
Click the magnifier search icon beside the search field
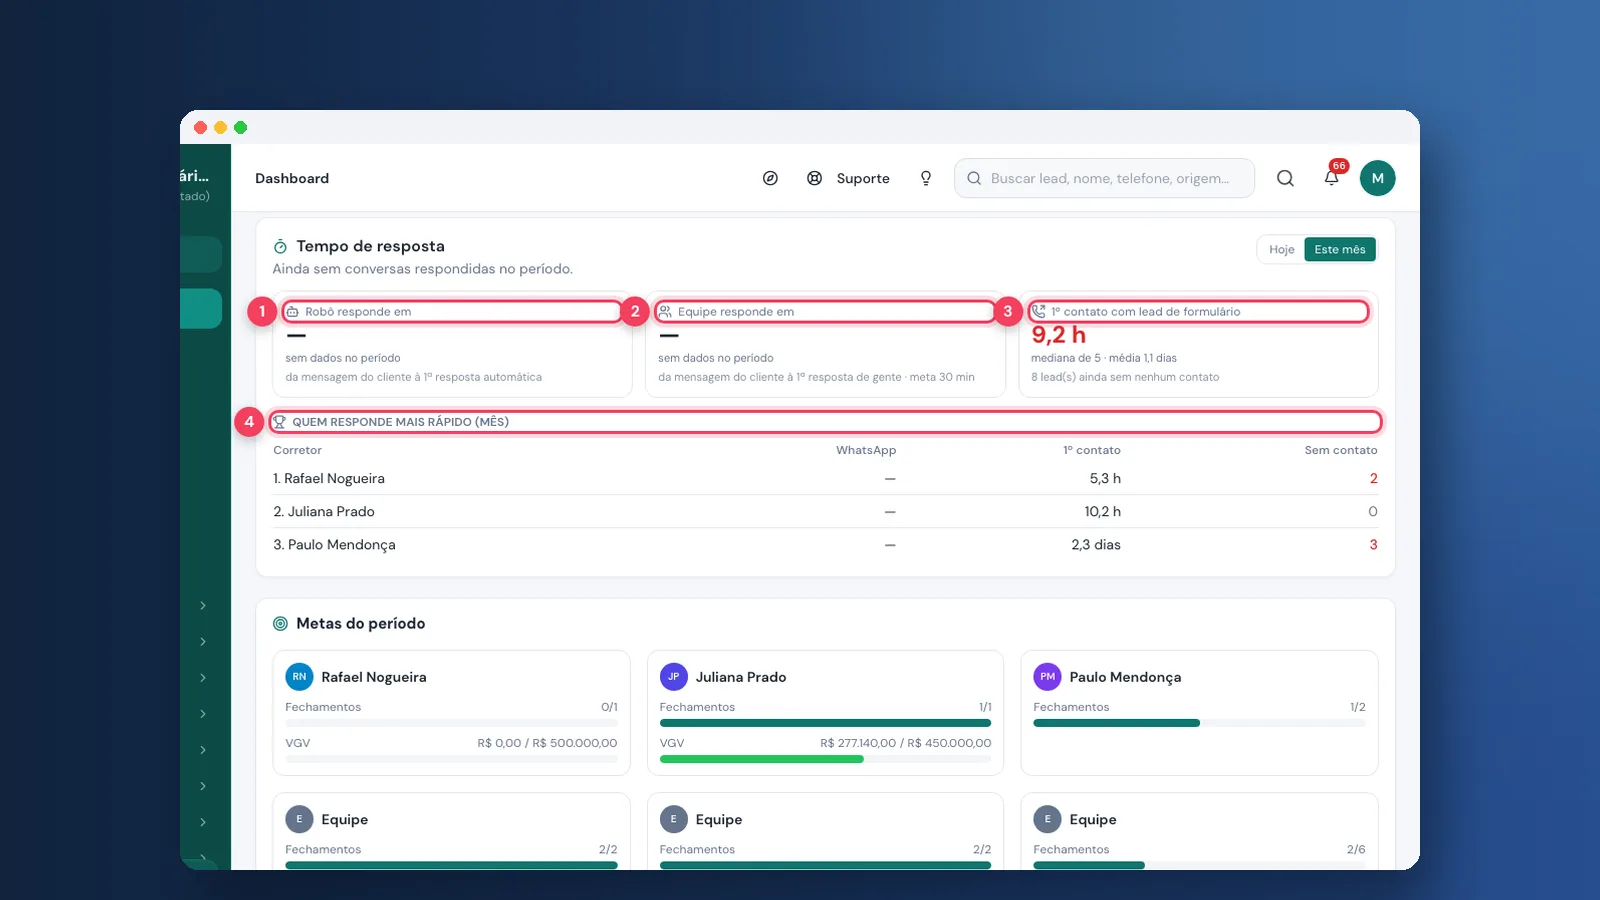pyautogui.click(x=1285, y=178)
